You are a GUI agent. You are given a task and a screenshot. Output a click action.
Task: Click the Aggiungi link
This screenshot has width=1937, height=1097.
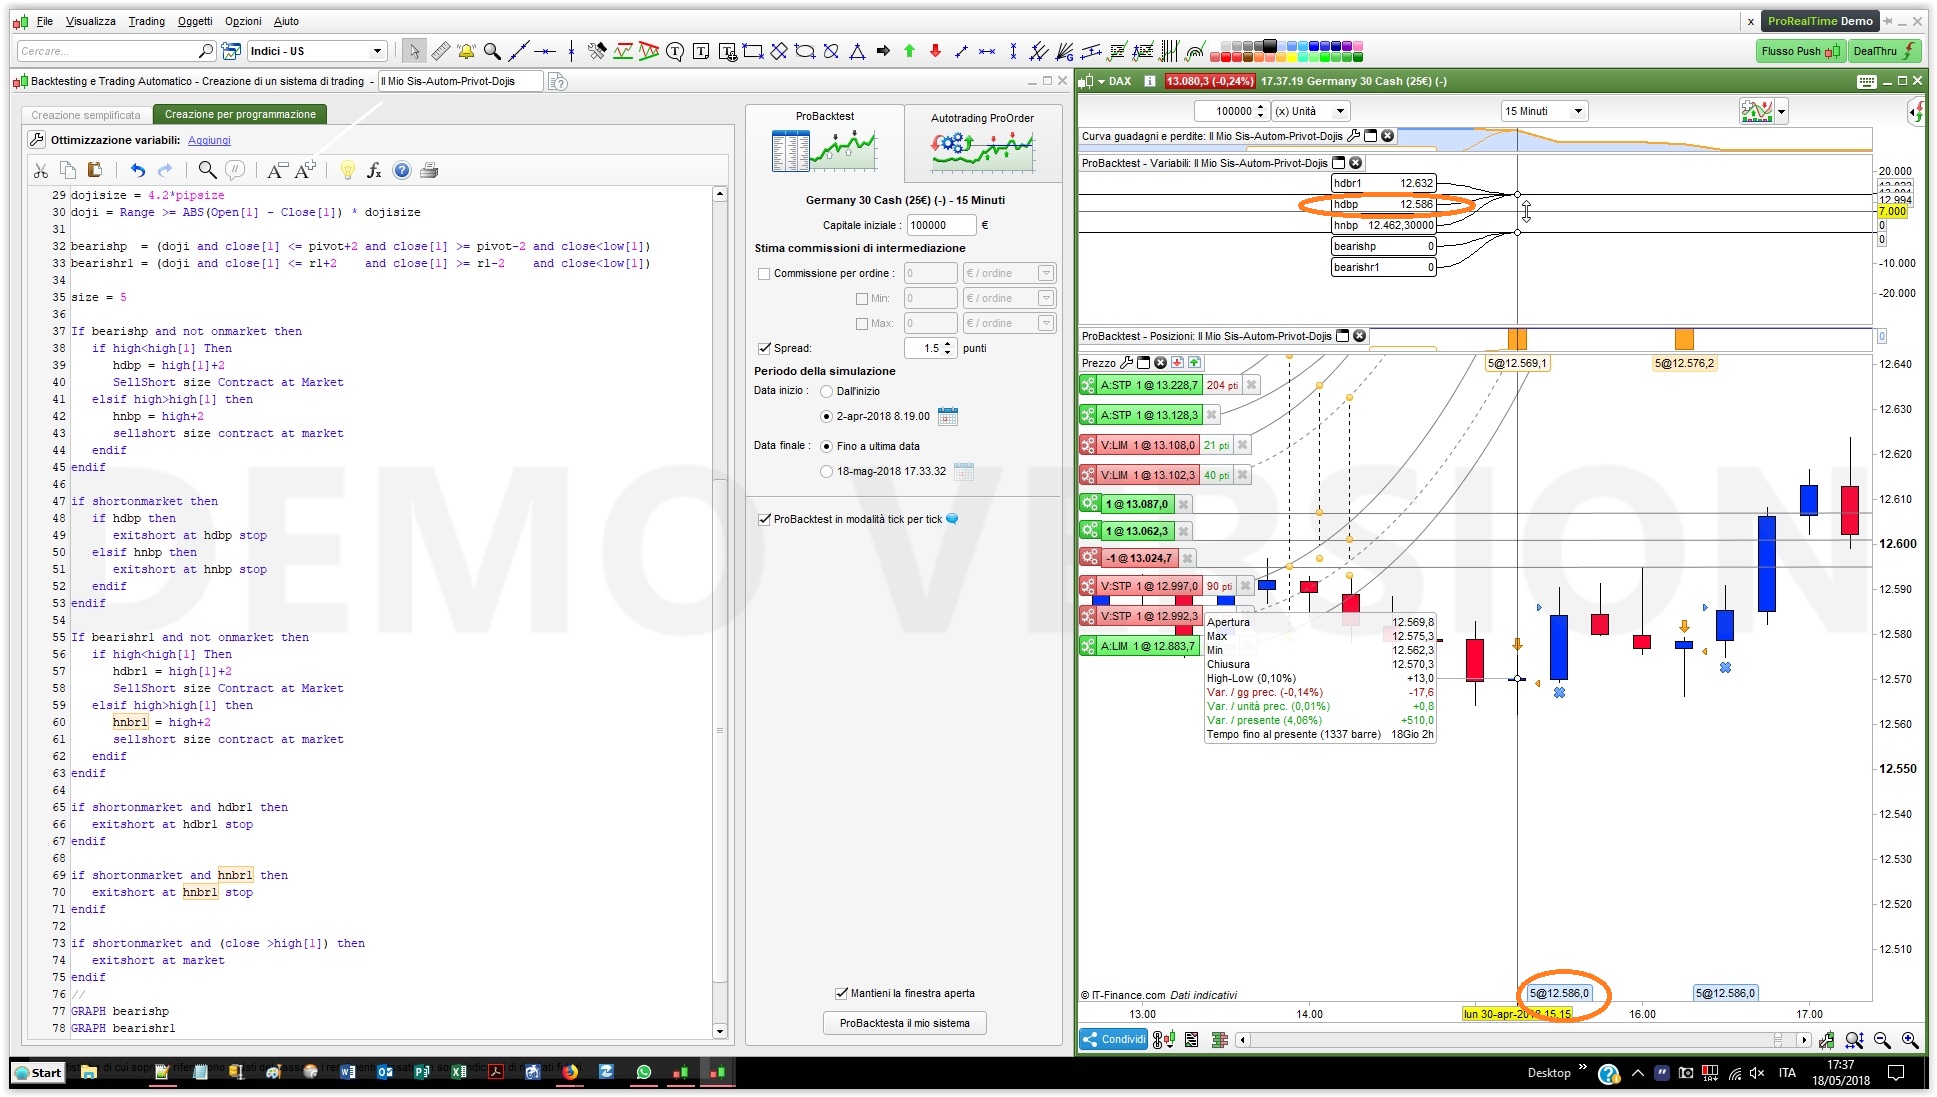coord(209,140)
